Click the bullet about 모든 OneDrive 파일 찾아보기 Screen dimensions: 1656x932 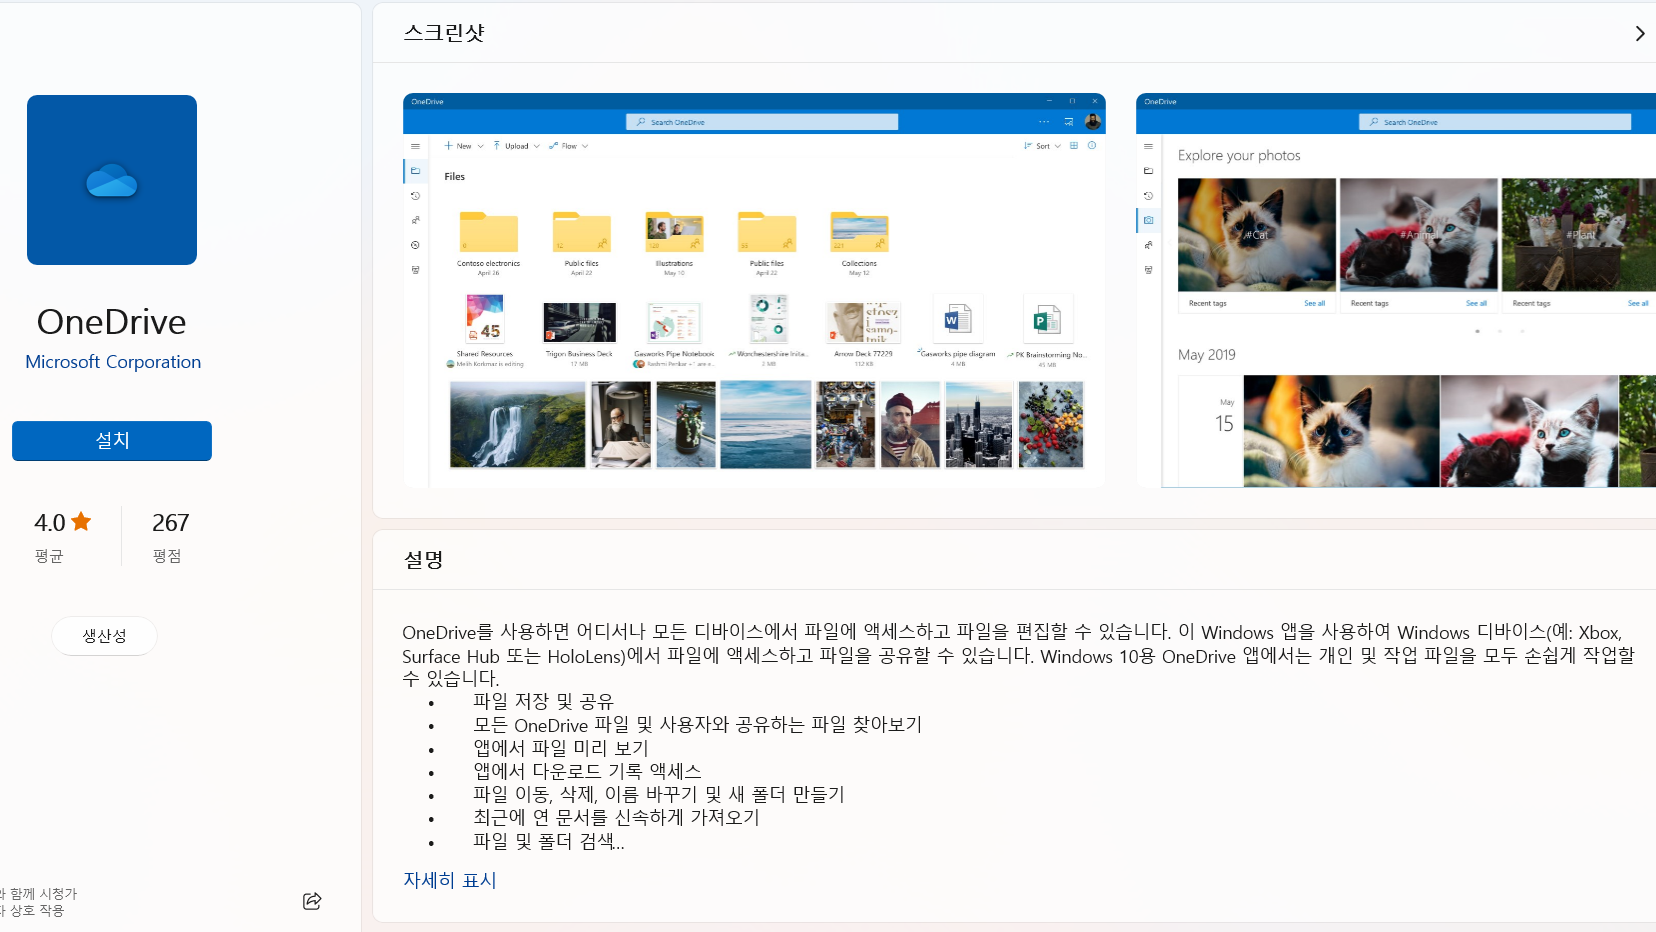pyautogui.click(x=697, y=725)
